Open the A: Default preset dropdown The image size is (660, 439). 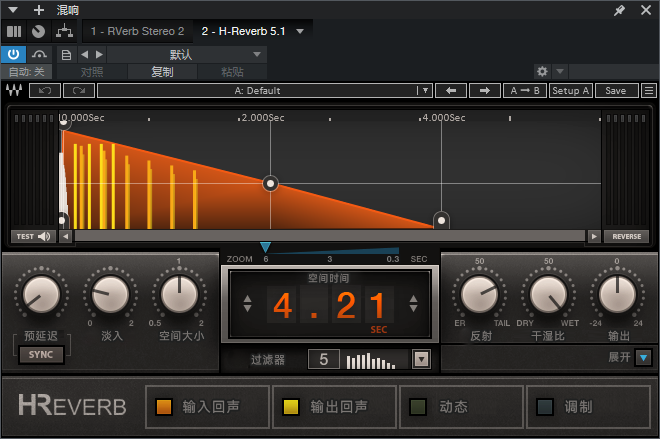click(265, 90)
